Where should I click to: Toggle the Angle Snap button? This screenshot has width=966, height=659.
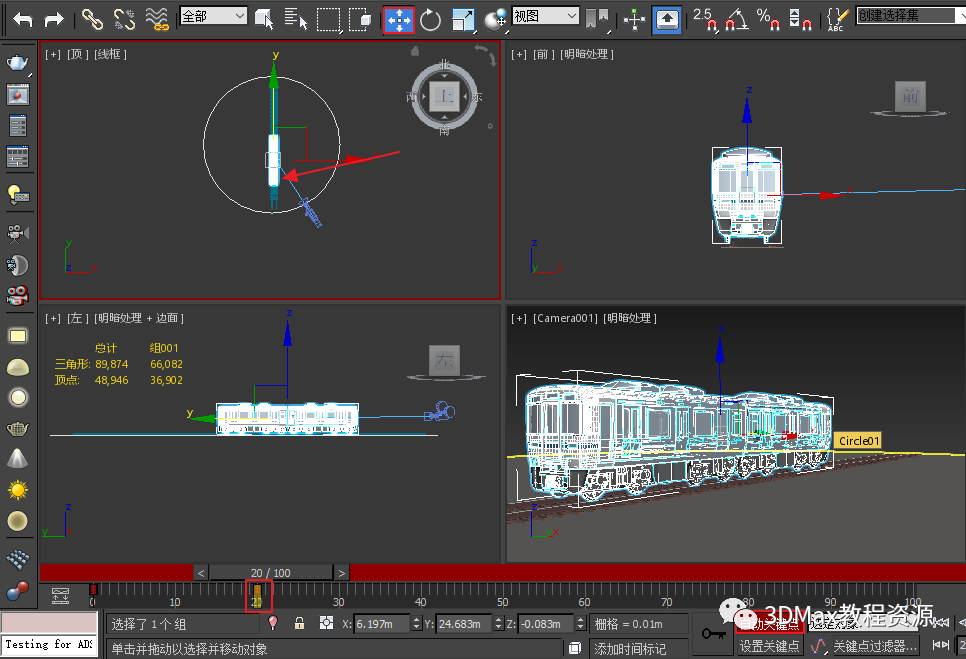736,18
